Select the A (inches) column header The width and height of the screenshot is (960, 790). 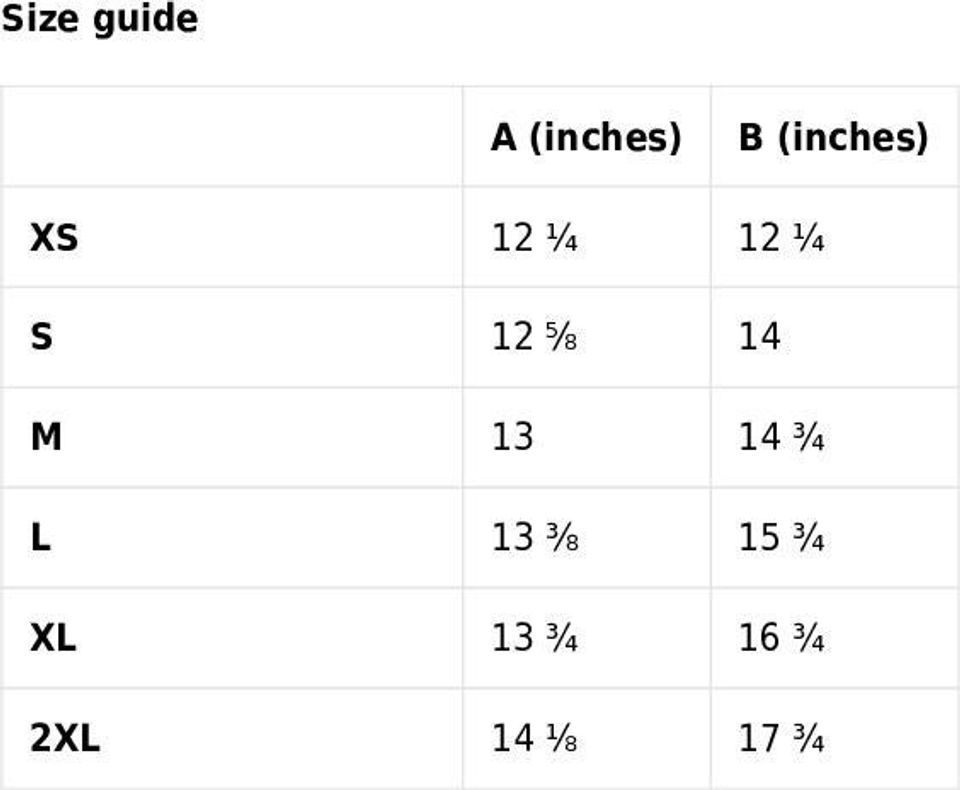(586, 137)
